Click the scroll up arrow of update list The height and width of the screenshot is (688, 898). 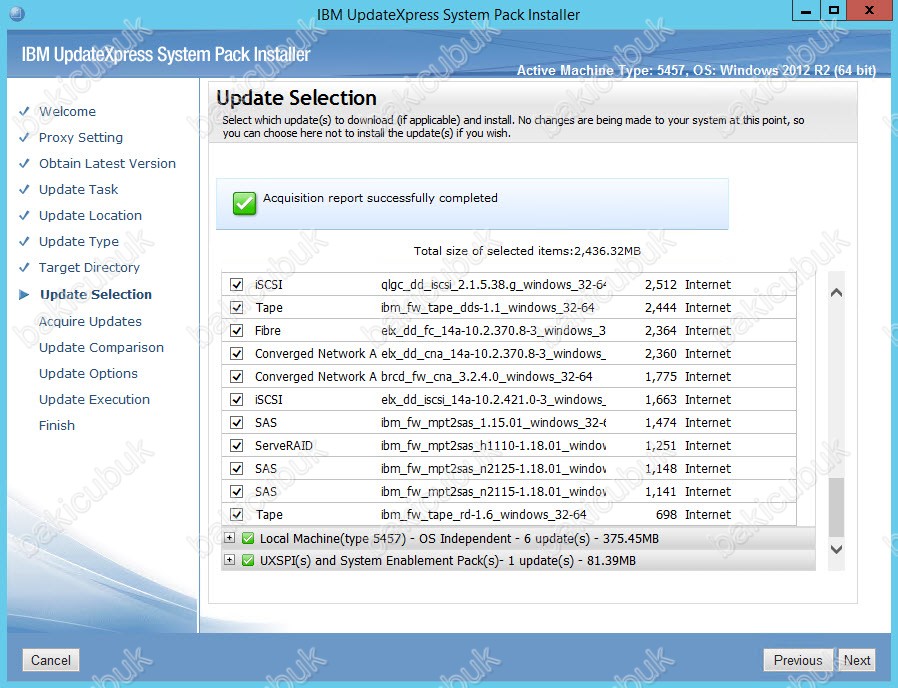point(836,293)
